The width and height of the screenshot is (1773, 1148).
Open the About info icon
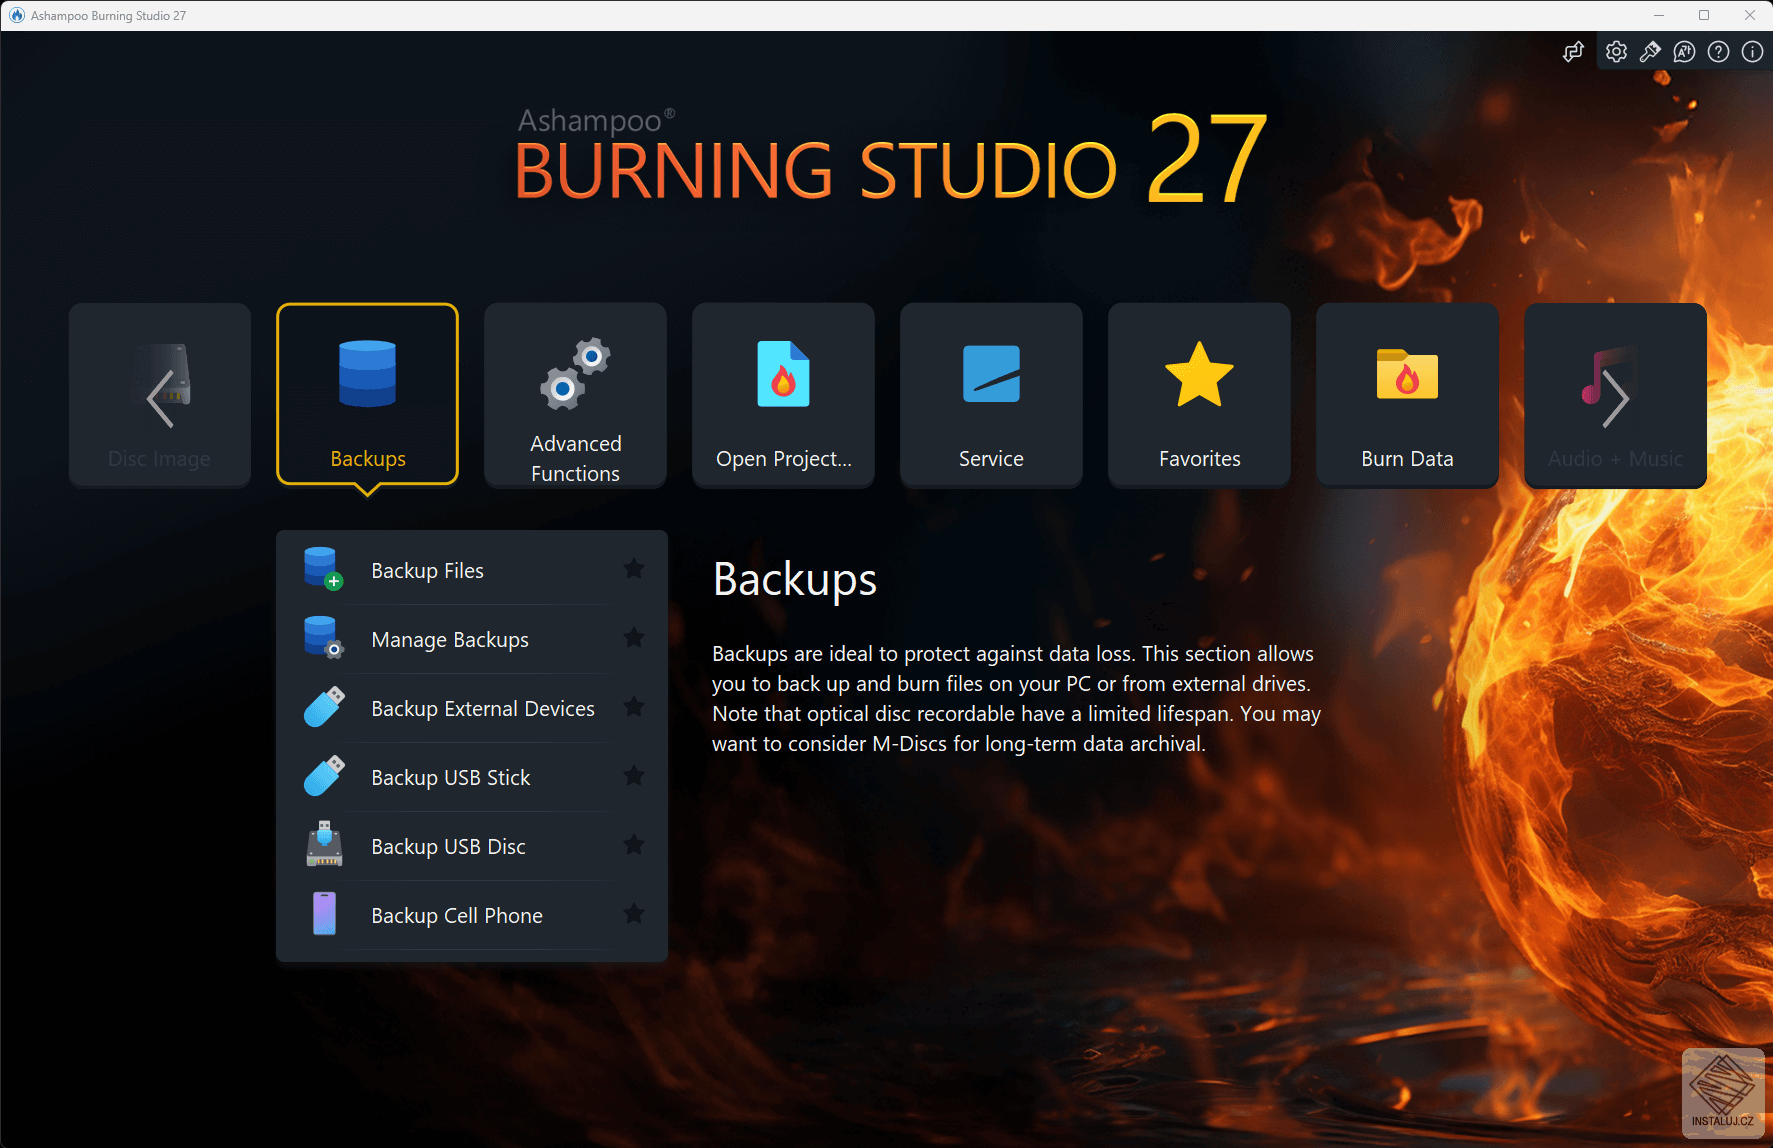(1751, 51)
